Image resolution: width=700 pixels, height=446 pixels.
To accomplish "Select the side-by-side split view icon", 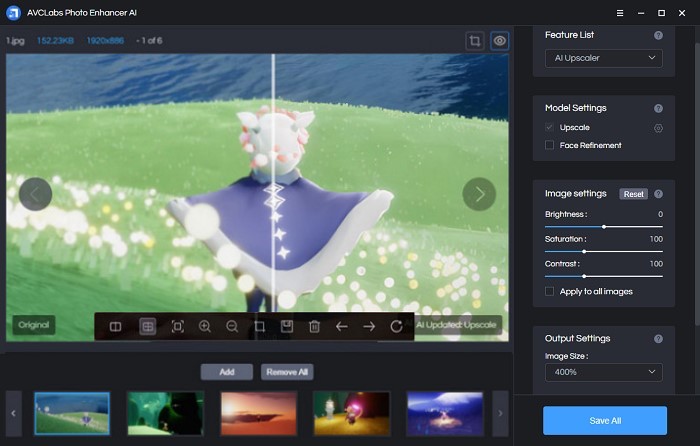I will (115, 327).
